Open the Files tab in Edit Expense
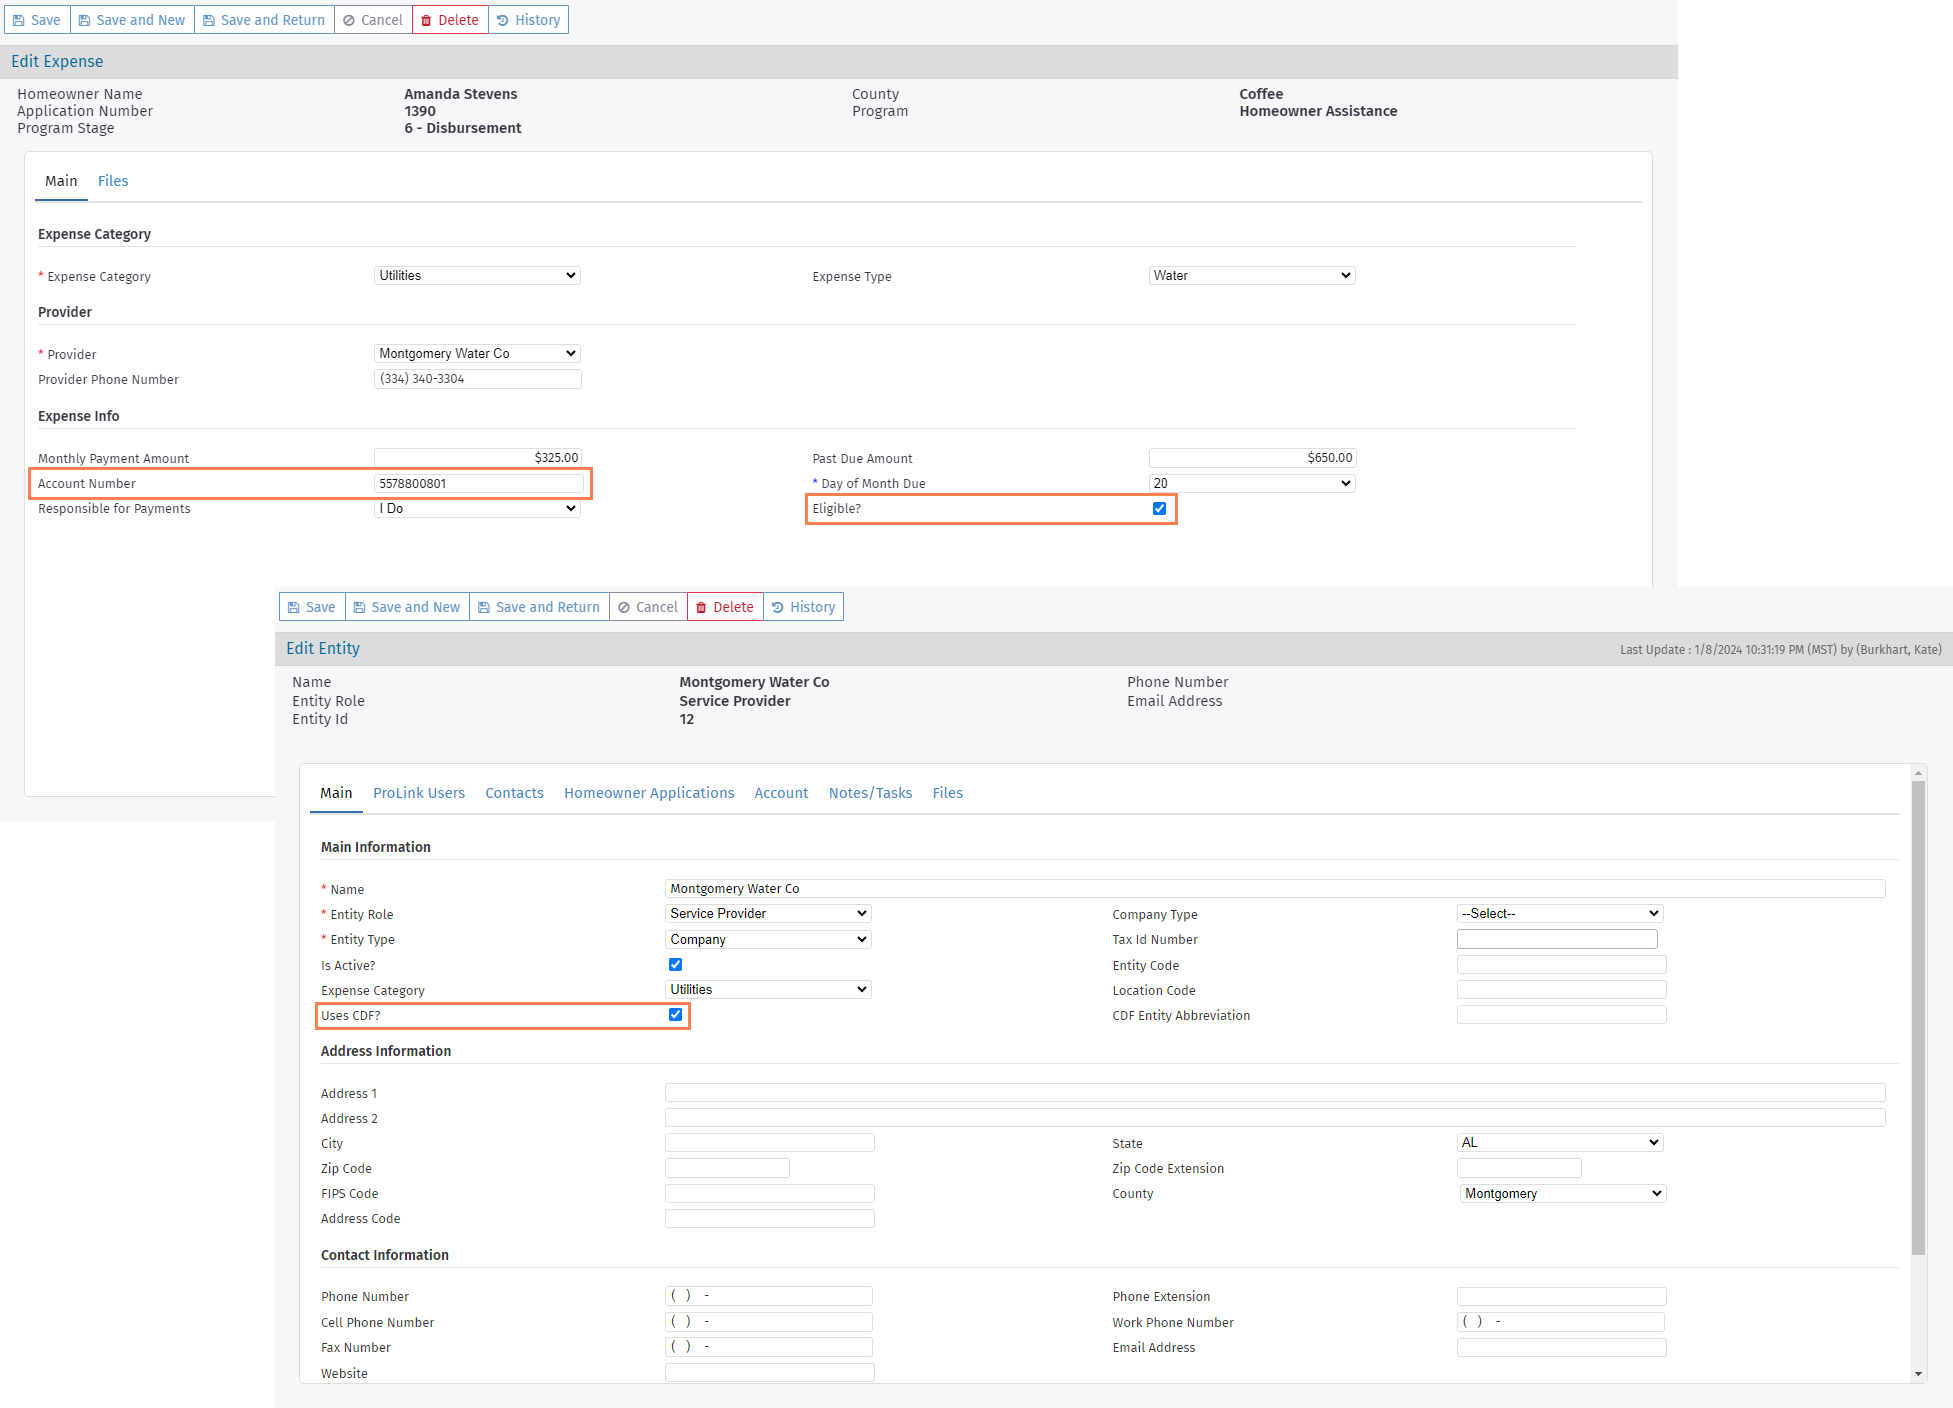This screenshot has height=1408, width=1953. tap(112, 181)
